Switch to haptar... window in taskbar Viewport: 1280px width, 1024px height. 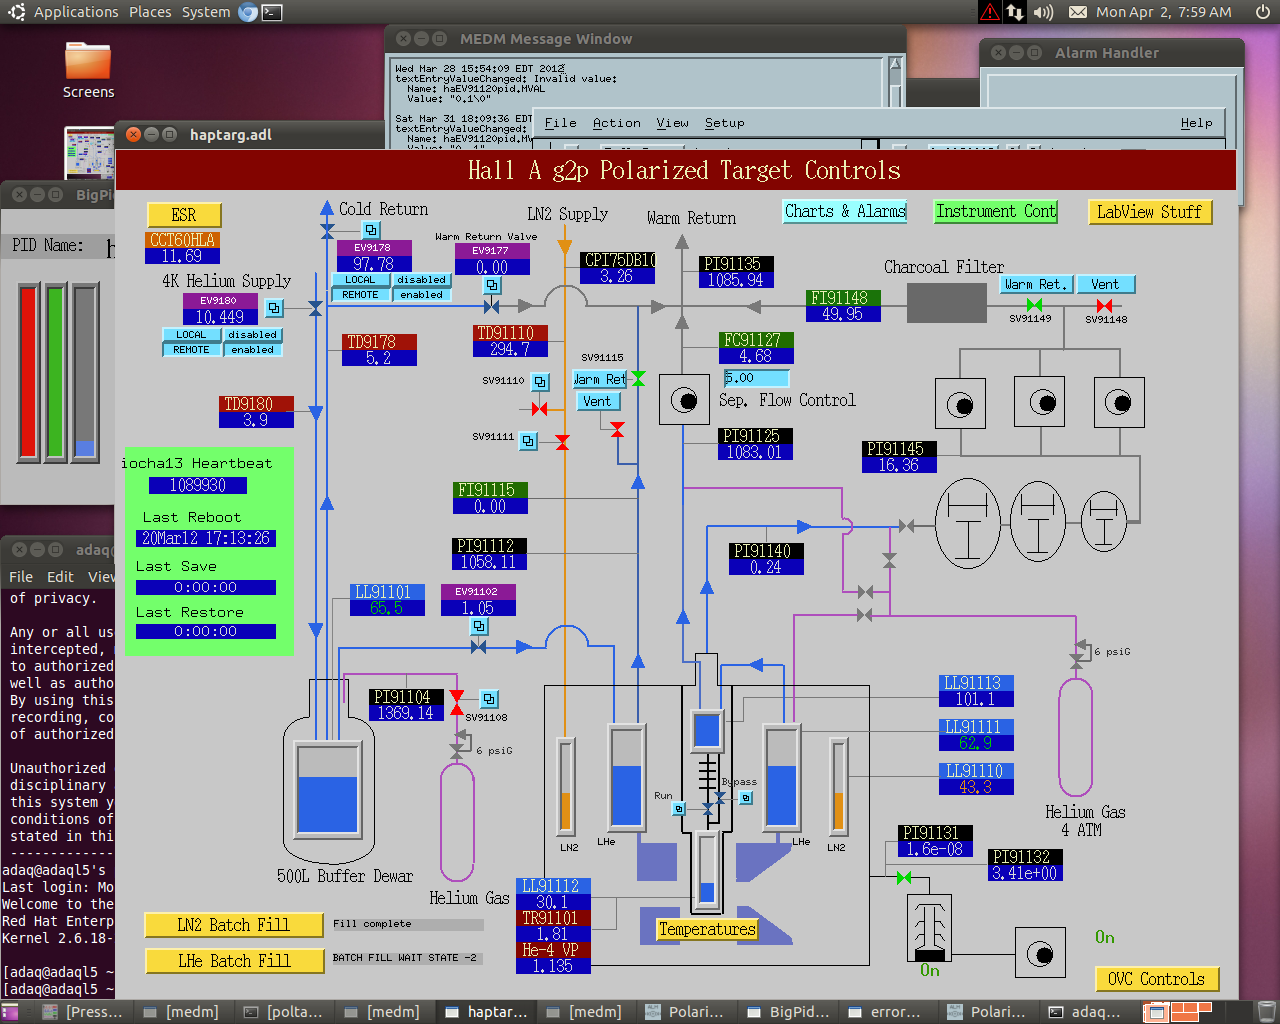[486, 1012]
